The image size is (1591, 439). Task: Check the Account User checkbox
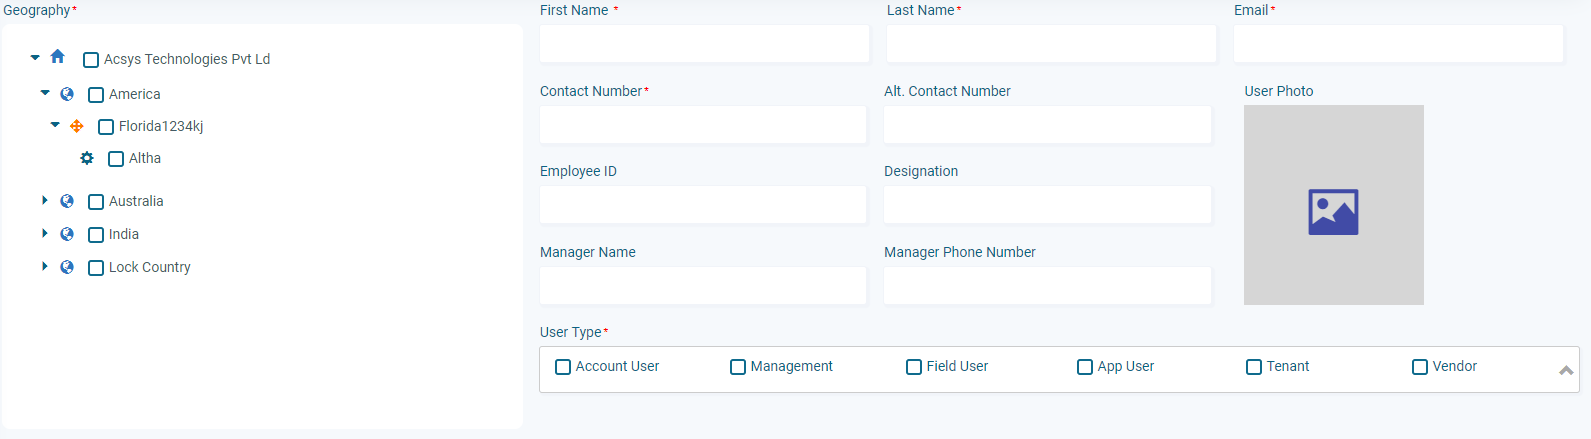click(563, 367)
